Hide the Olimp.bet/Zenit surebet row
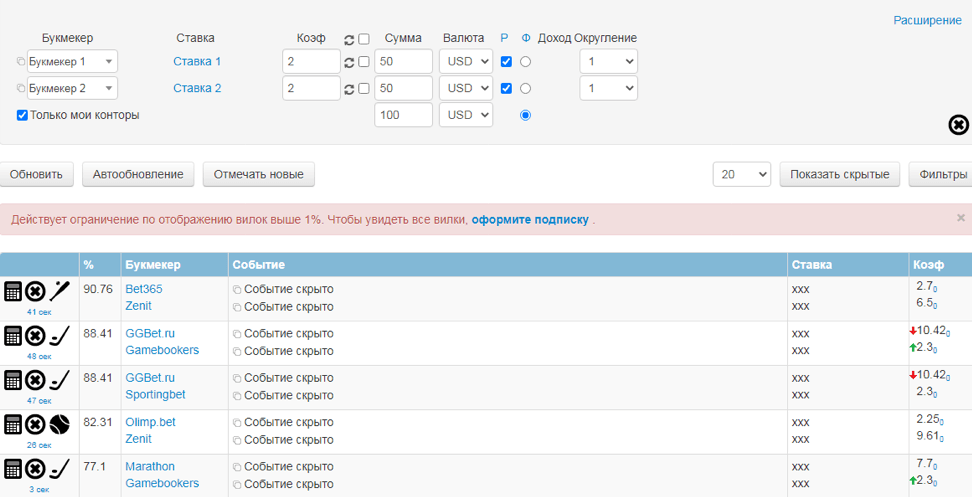Screen dimensions: 972x497 (x=35, y=424)
